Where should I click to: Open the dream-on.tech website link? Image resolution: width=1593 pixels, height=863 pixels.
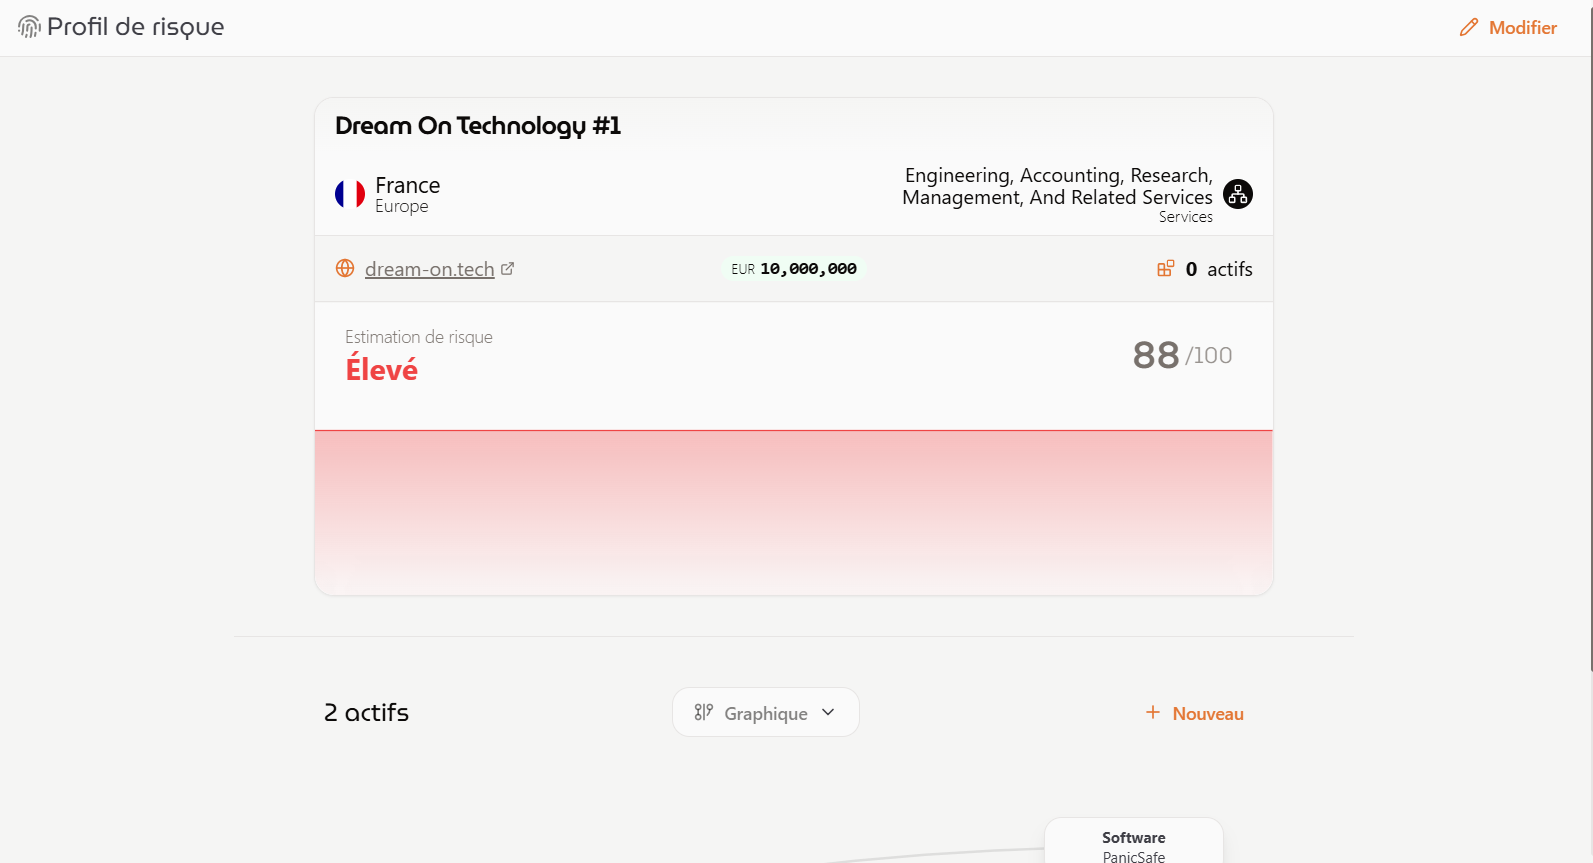pos(429,269)
